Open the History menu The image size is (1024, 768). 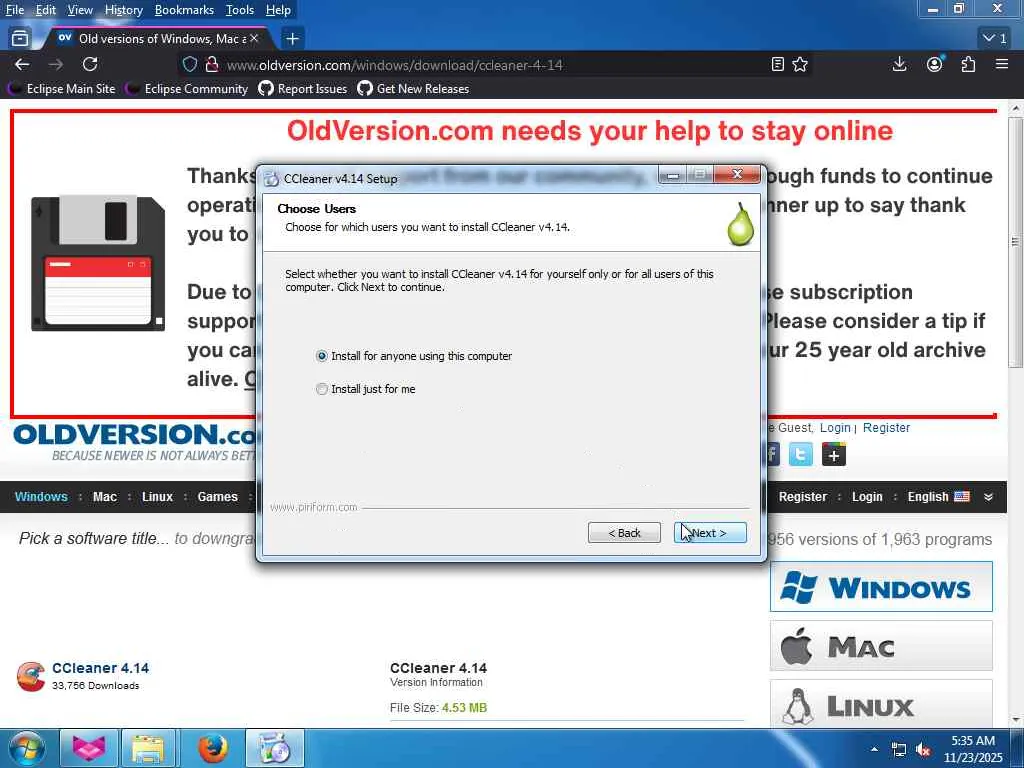point(123,10)
